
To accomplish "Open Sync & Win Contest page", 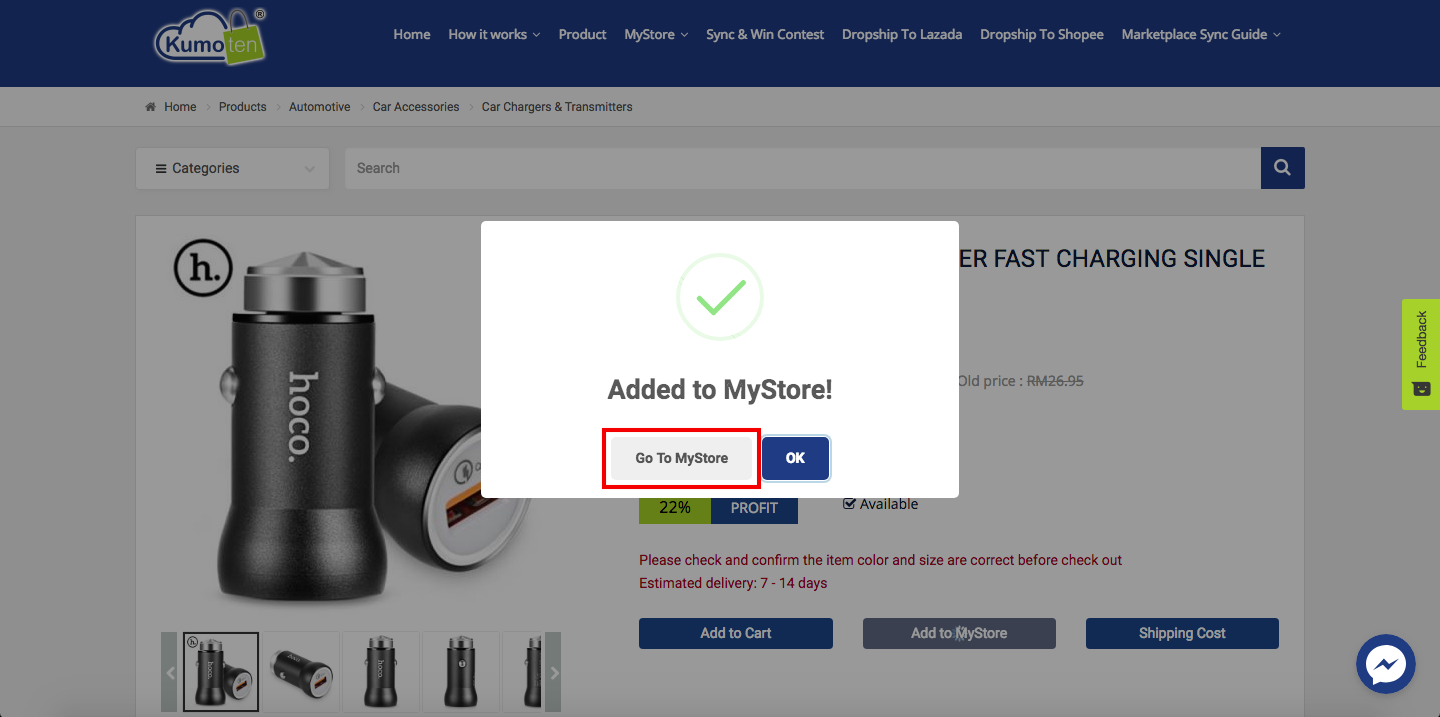I will click(765, 34).
